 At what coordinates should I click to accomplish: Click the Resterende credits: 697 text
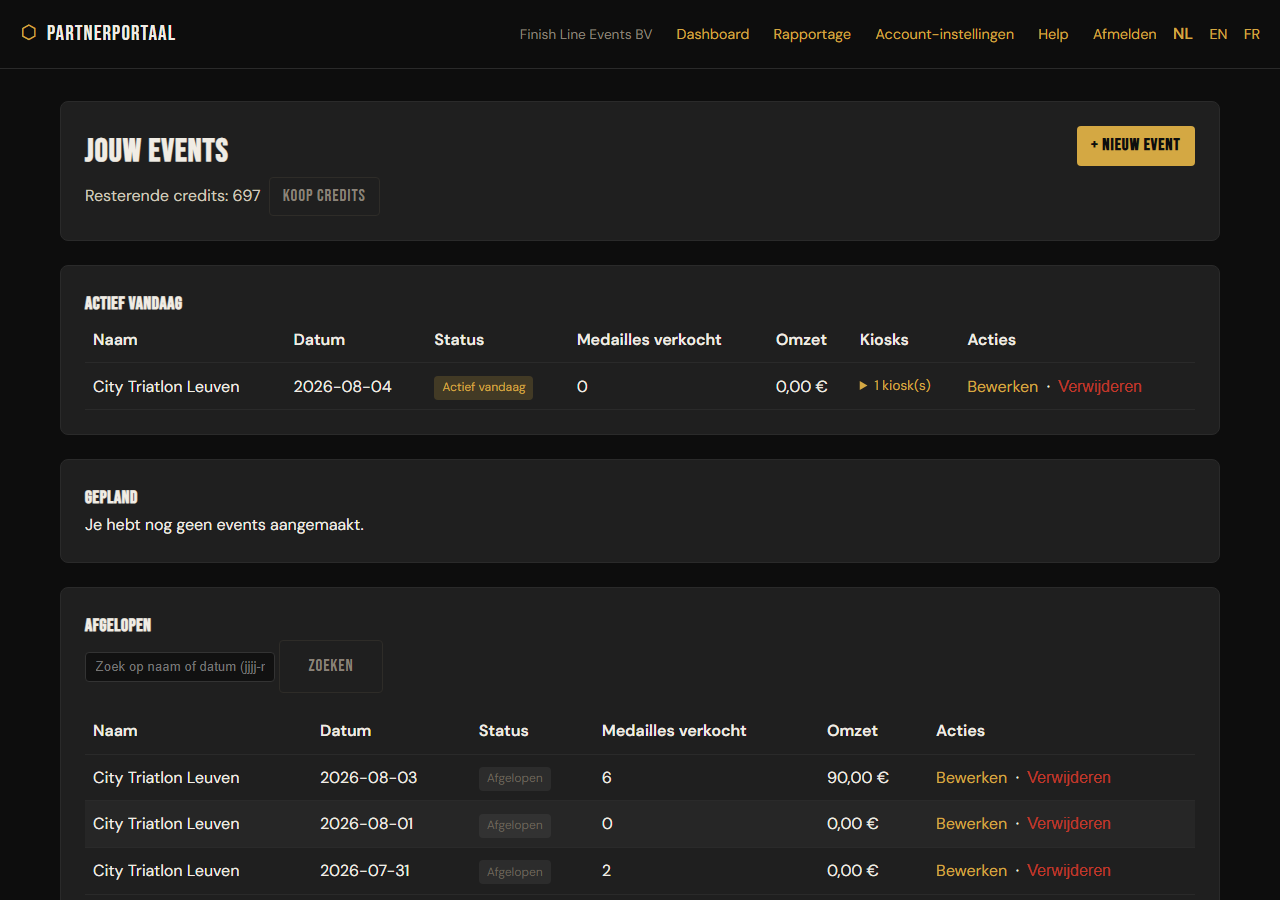pyautogui.click(x=173, y=196)
